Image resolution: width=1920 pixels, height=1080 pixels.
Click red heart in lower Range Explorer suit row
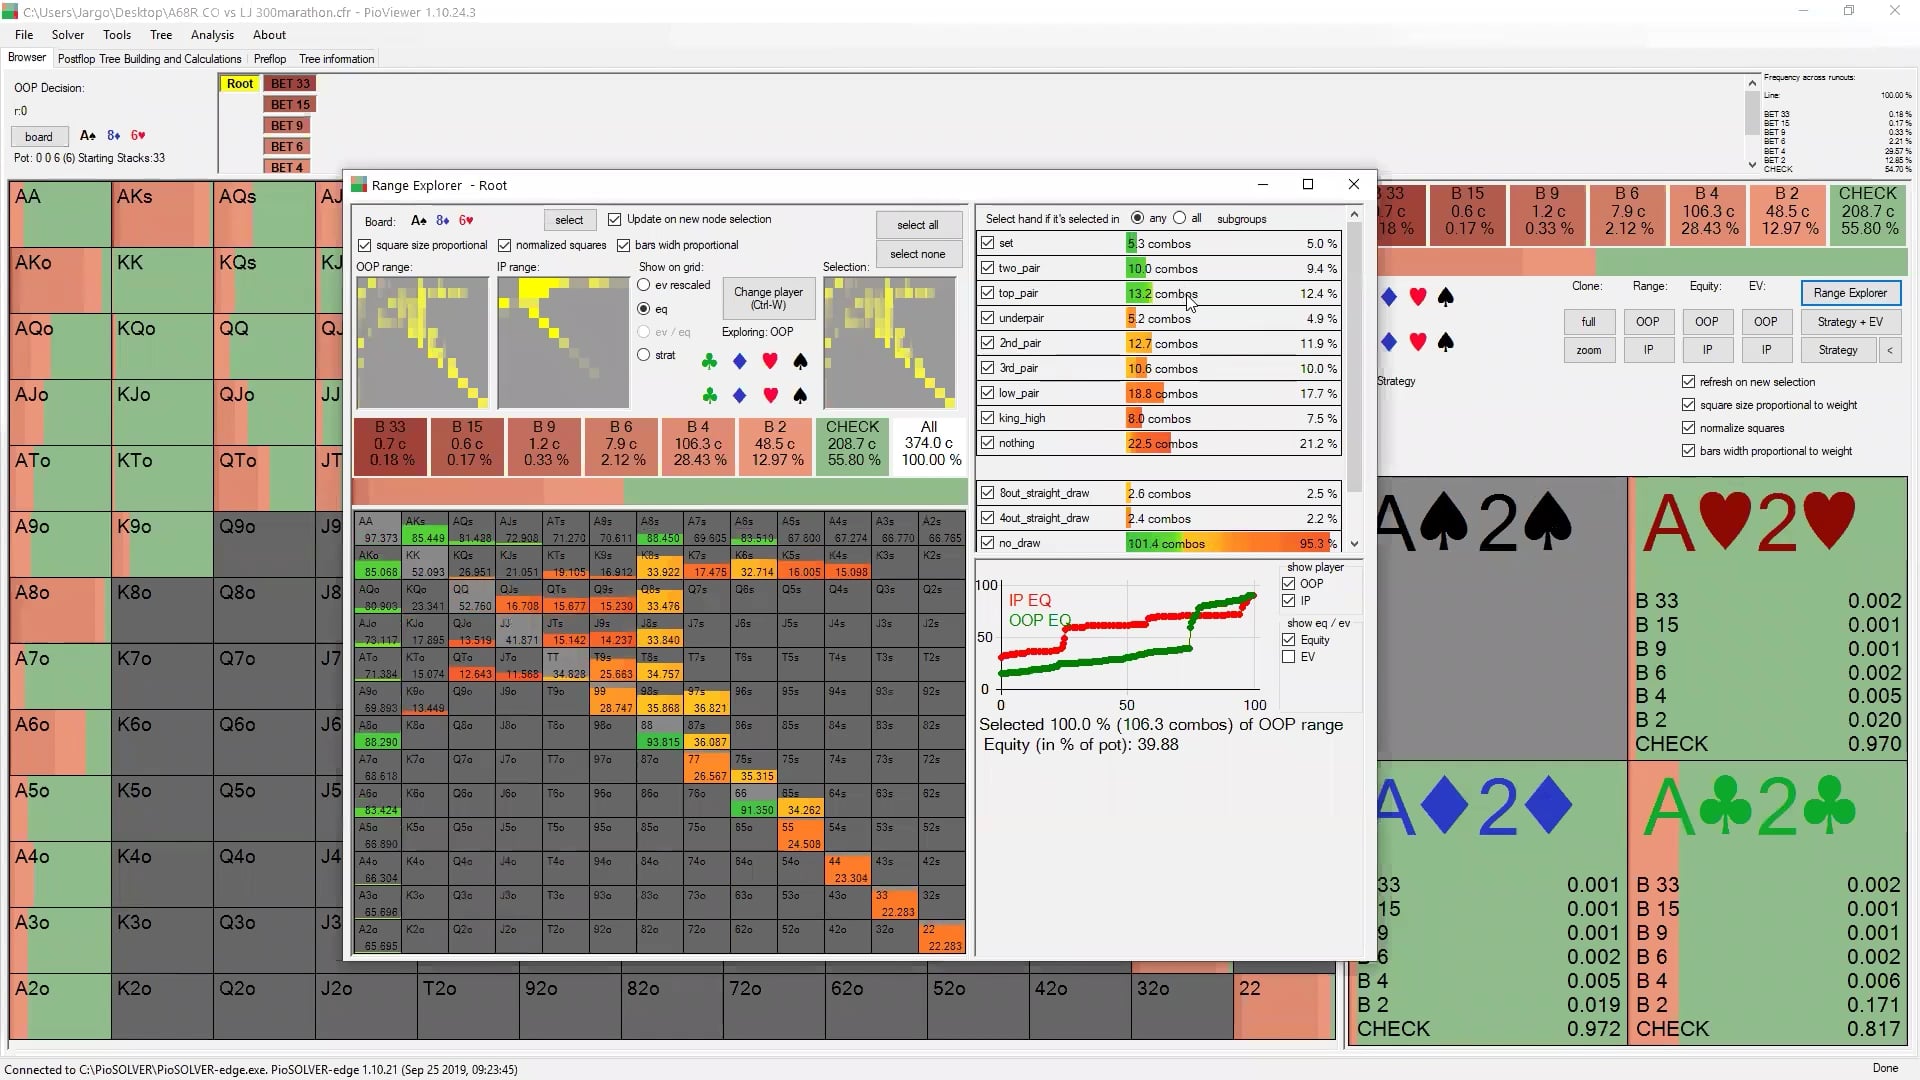click(x=770, y=396)
